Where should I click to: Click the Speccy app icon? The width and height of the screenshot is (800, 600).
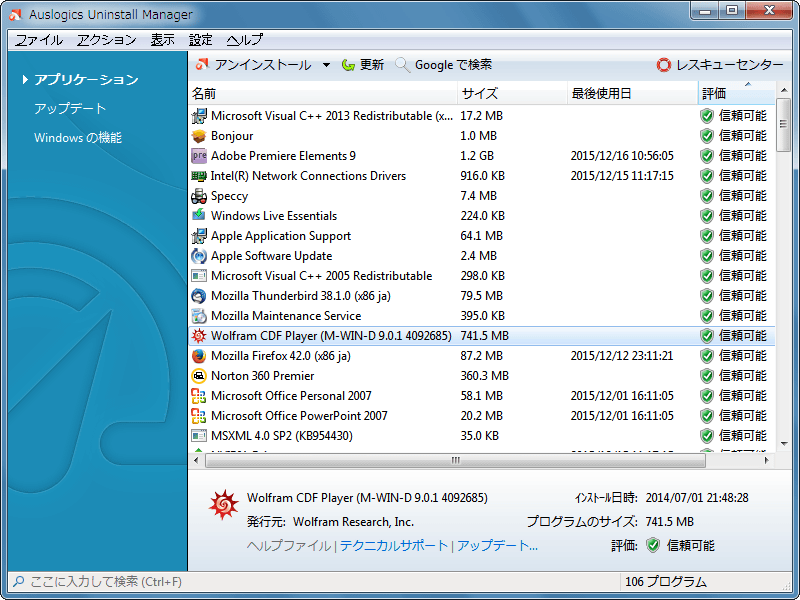198,196
